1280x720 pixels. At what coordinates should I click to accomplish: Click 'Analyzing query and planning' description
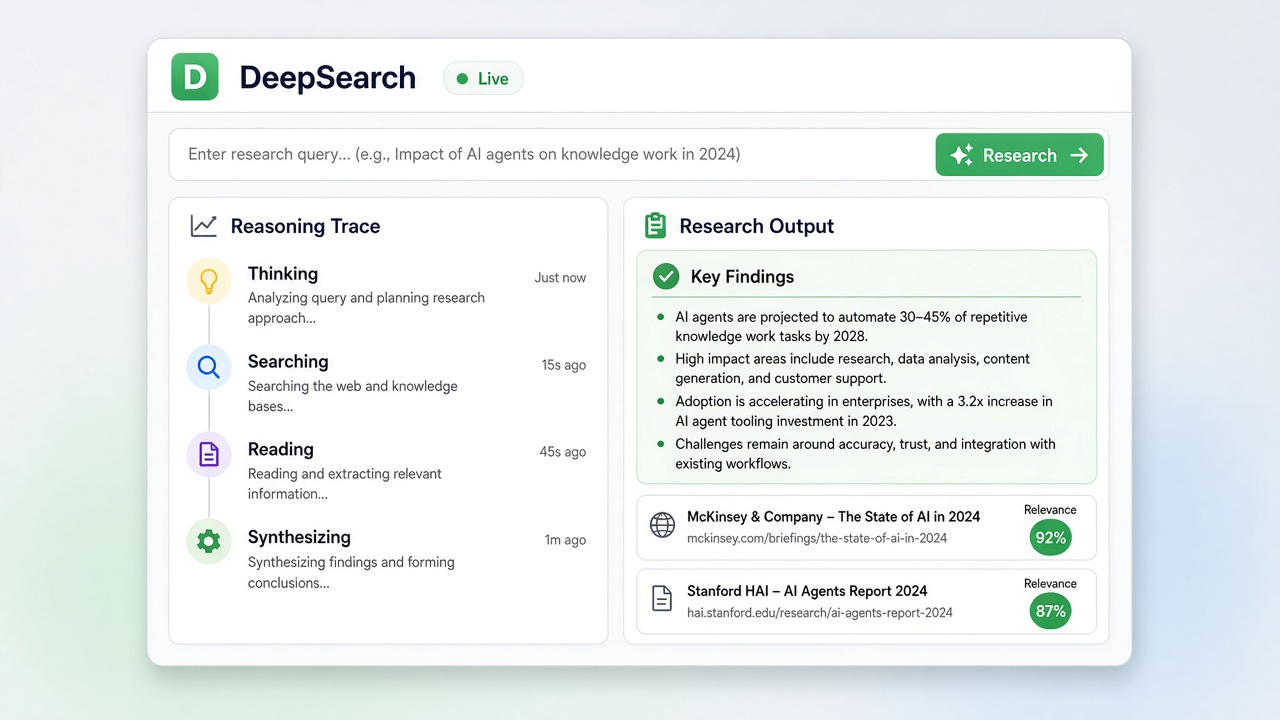[366, 308]
